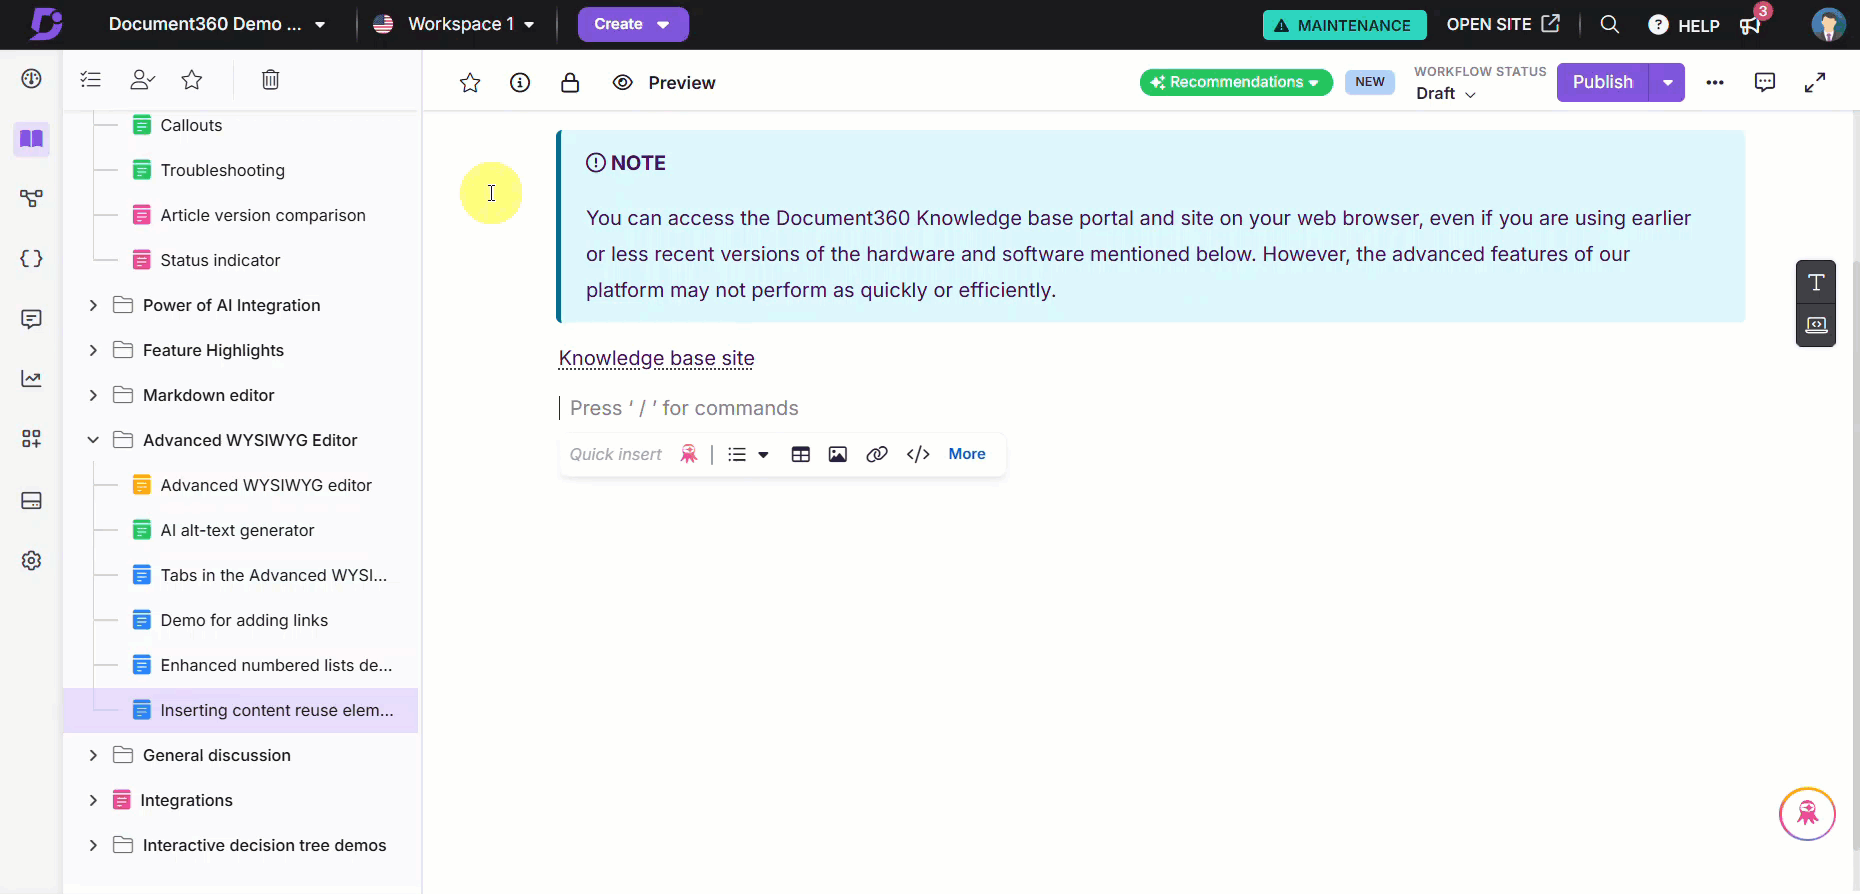
Task: Open the article comments icon
Action: click(1765, 82)
